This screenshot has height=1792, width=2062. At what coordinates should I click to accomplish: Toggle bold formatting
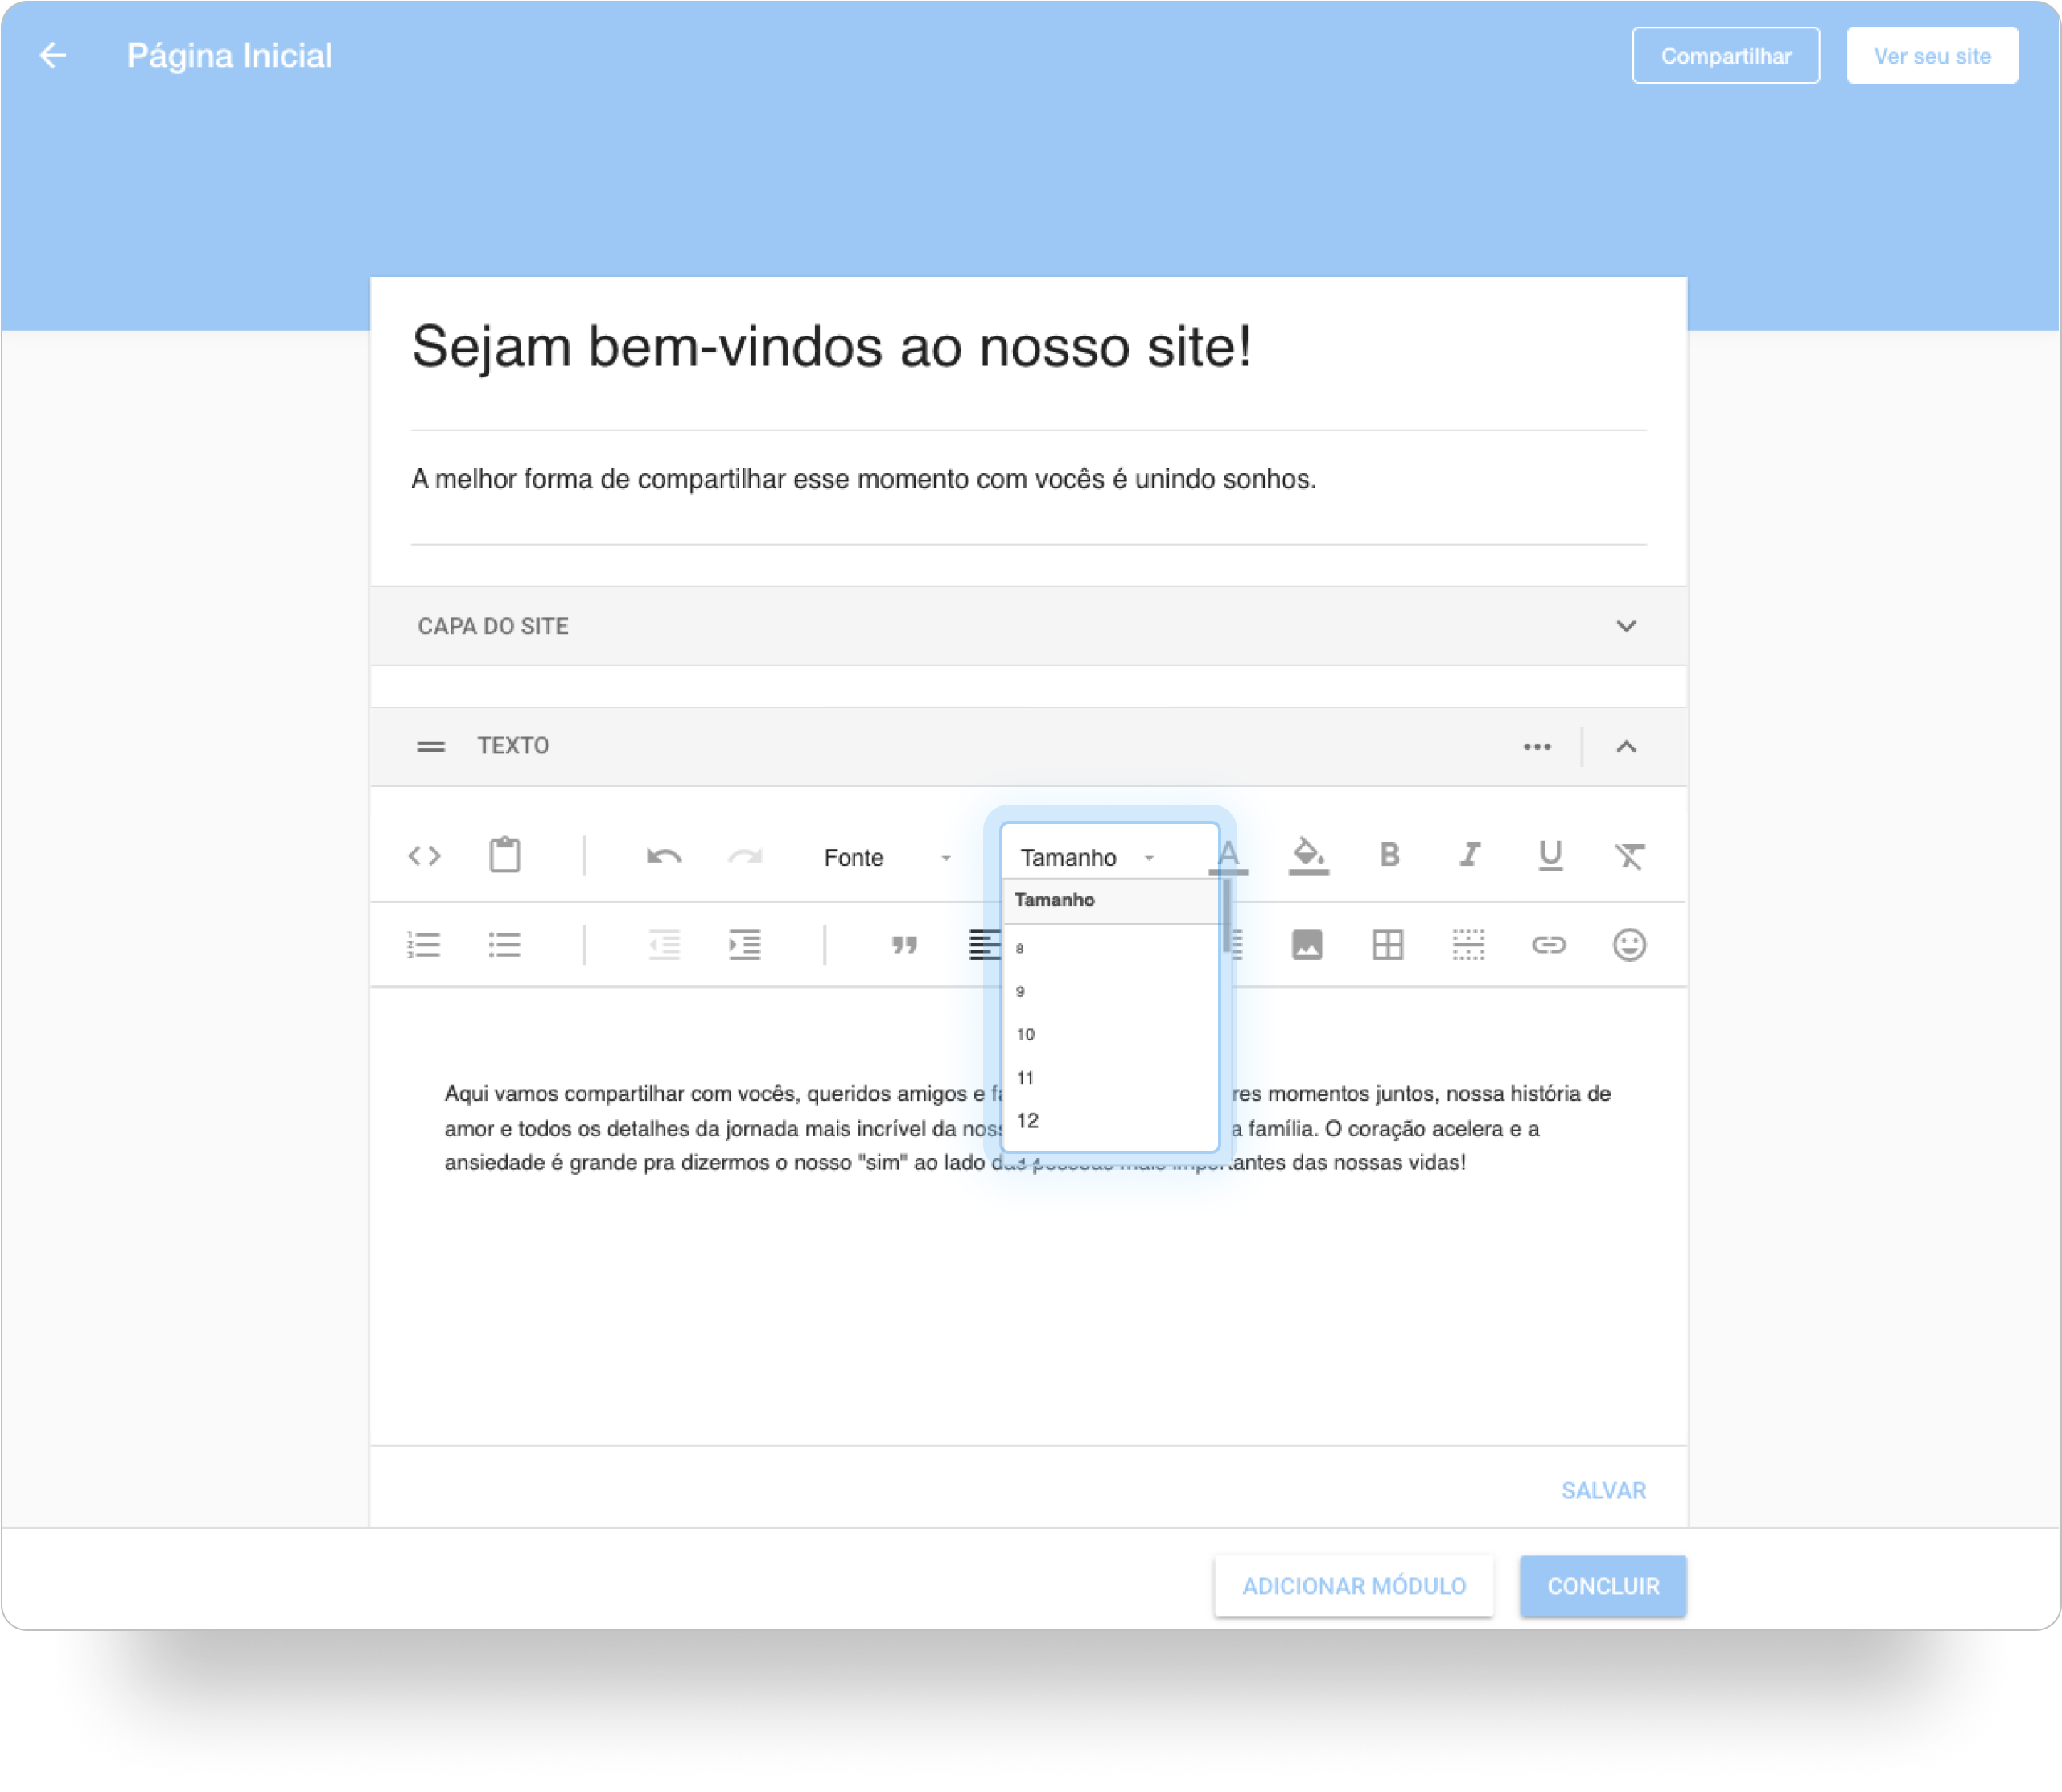(1389, 856)
